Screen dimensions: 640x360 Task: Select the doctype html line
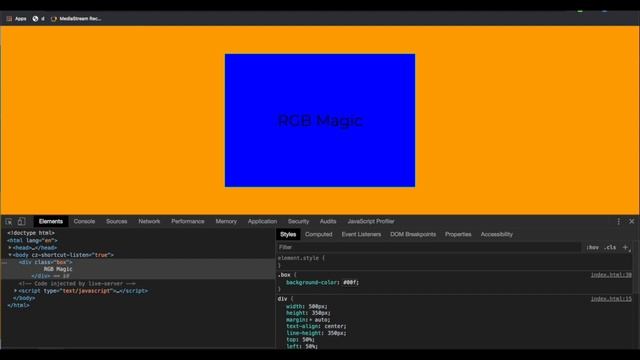[x=31, y=233]
